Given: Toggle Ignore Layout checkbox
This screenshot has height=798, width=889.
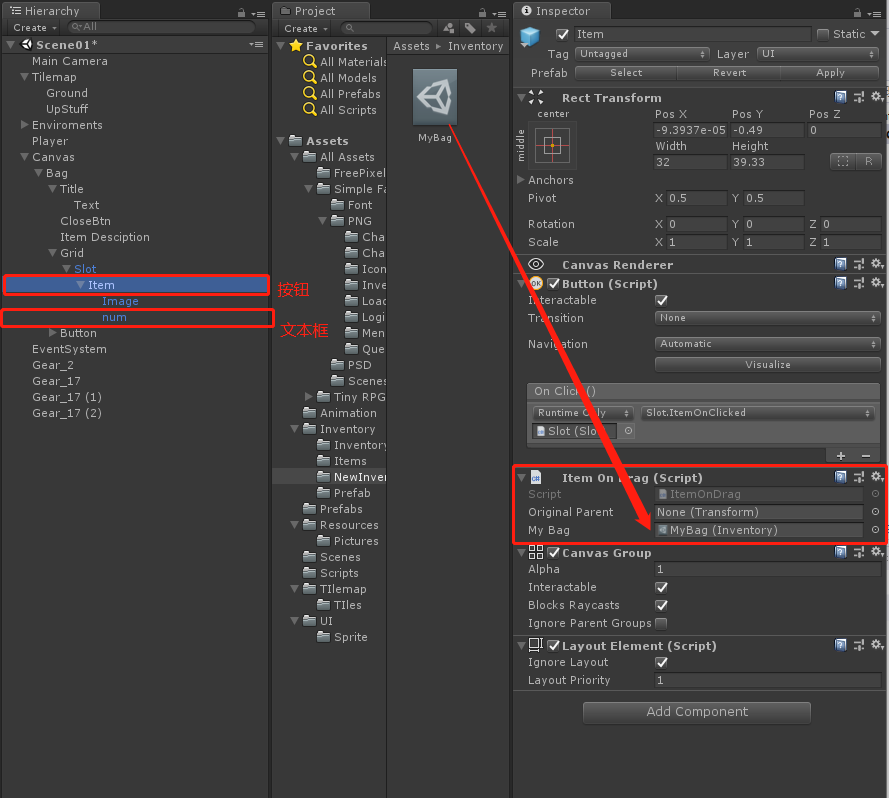Looking at the screenshot, I should pos(661,662).
